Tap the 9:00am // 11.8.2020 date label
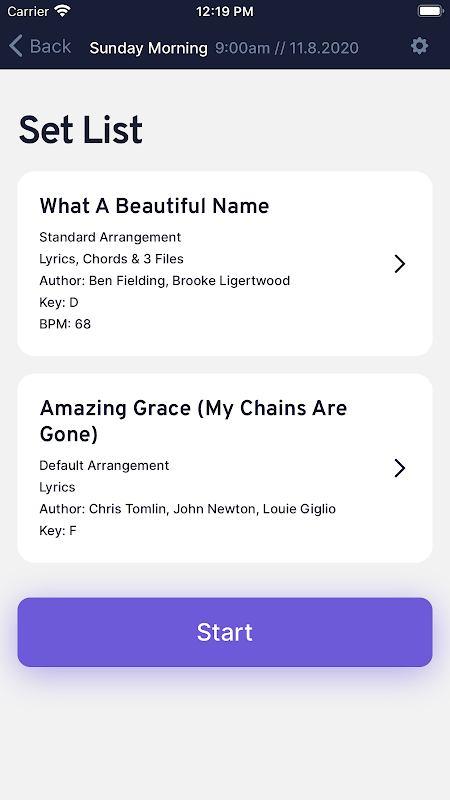The width and height of the screenshot is (450, 800). pos(287,48)
